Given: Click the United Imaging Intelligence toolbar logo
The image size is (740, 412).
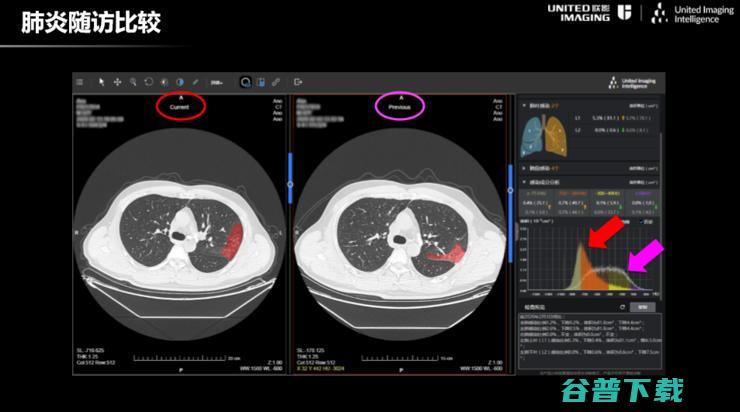Looking at the screenshot, I should tap(632, 83).
